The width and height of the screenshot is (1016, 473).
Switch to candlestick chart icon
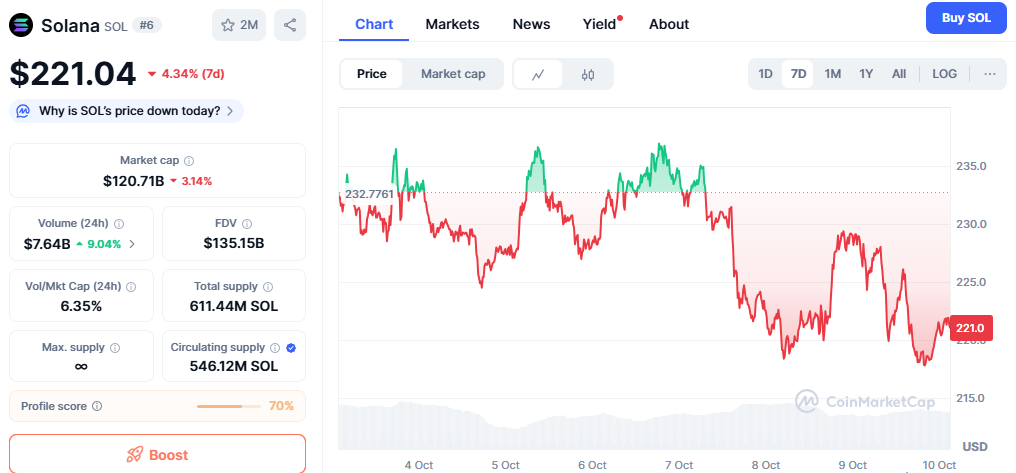coord(588,74)
